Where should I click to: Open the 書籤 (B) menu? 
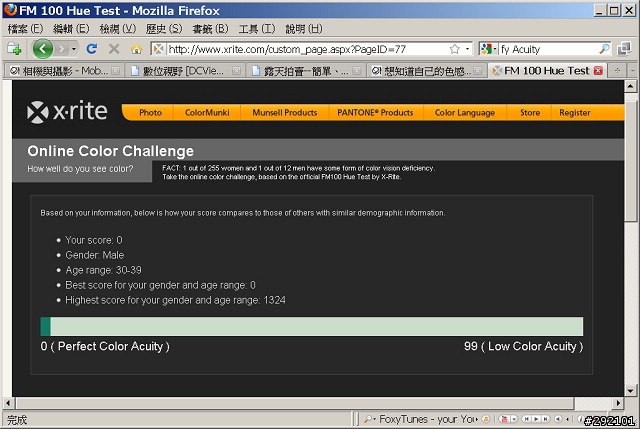click(210, 29)
